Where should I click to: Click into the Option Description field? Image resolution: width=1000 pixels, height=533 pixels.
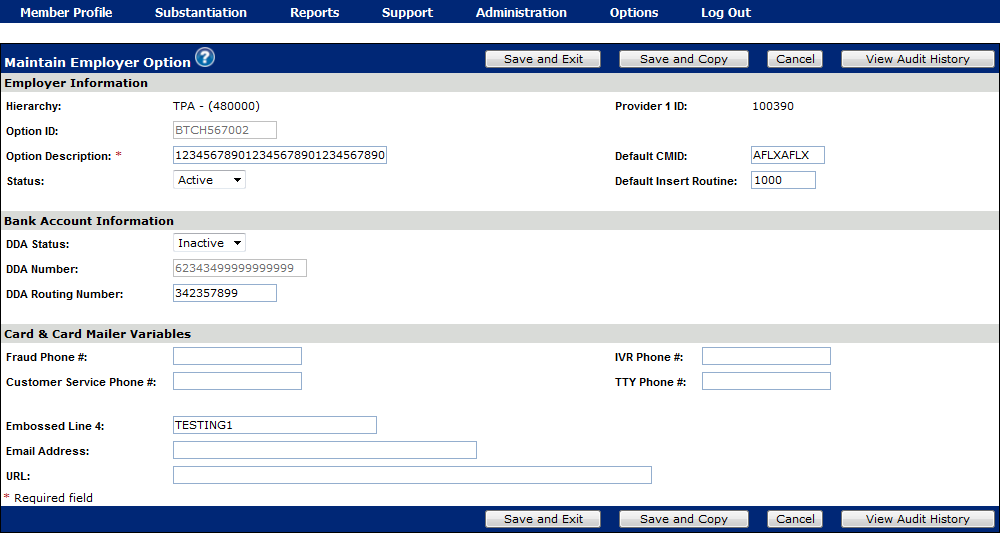(x=280, y=155)
